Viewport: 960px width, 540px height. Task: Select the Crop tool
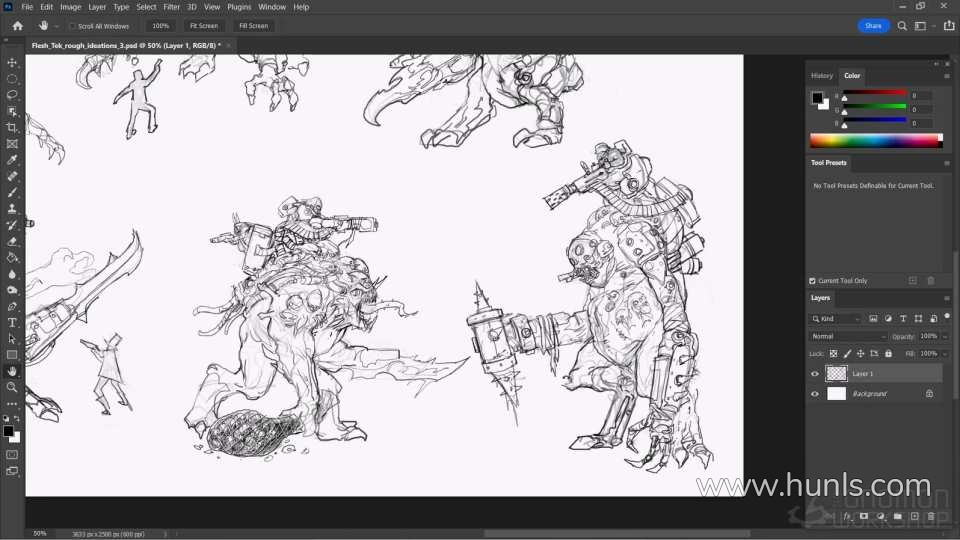(12, 127)
